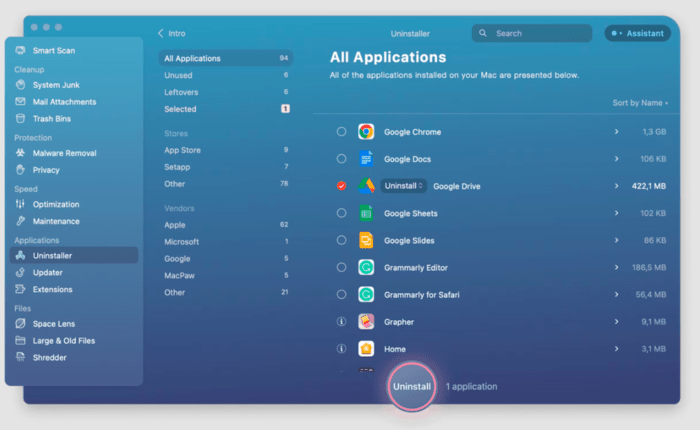Image resolution: width=700 pixels, height=430 pixels.
Task: Click the magnifier icon in Search
Action: click(483, 33)
